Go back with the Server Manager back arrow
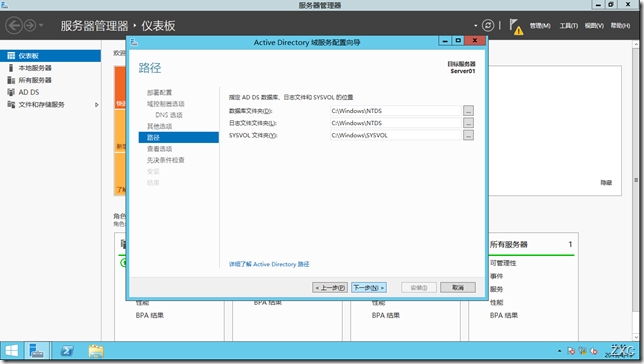 [x=14, y=25]
